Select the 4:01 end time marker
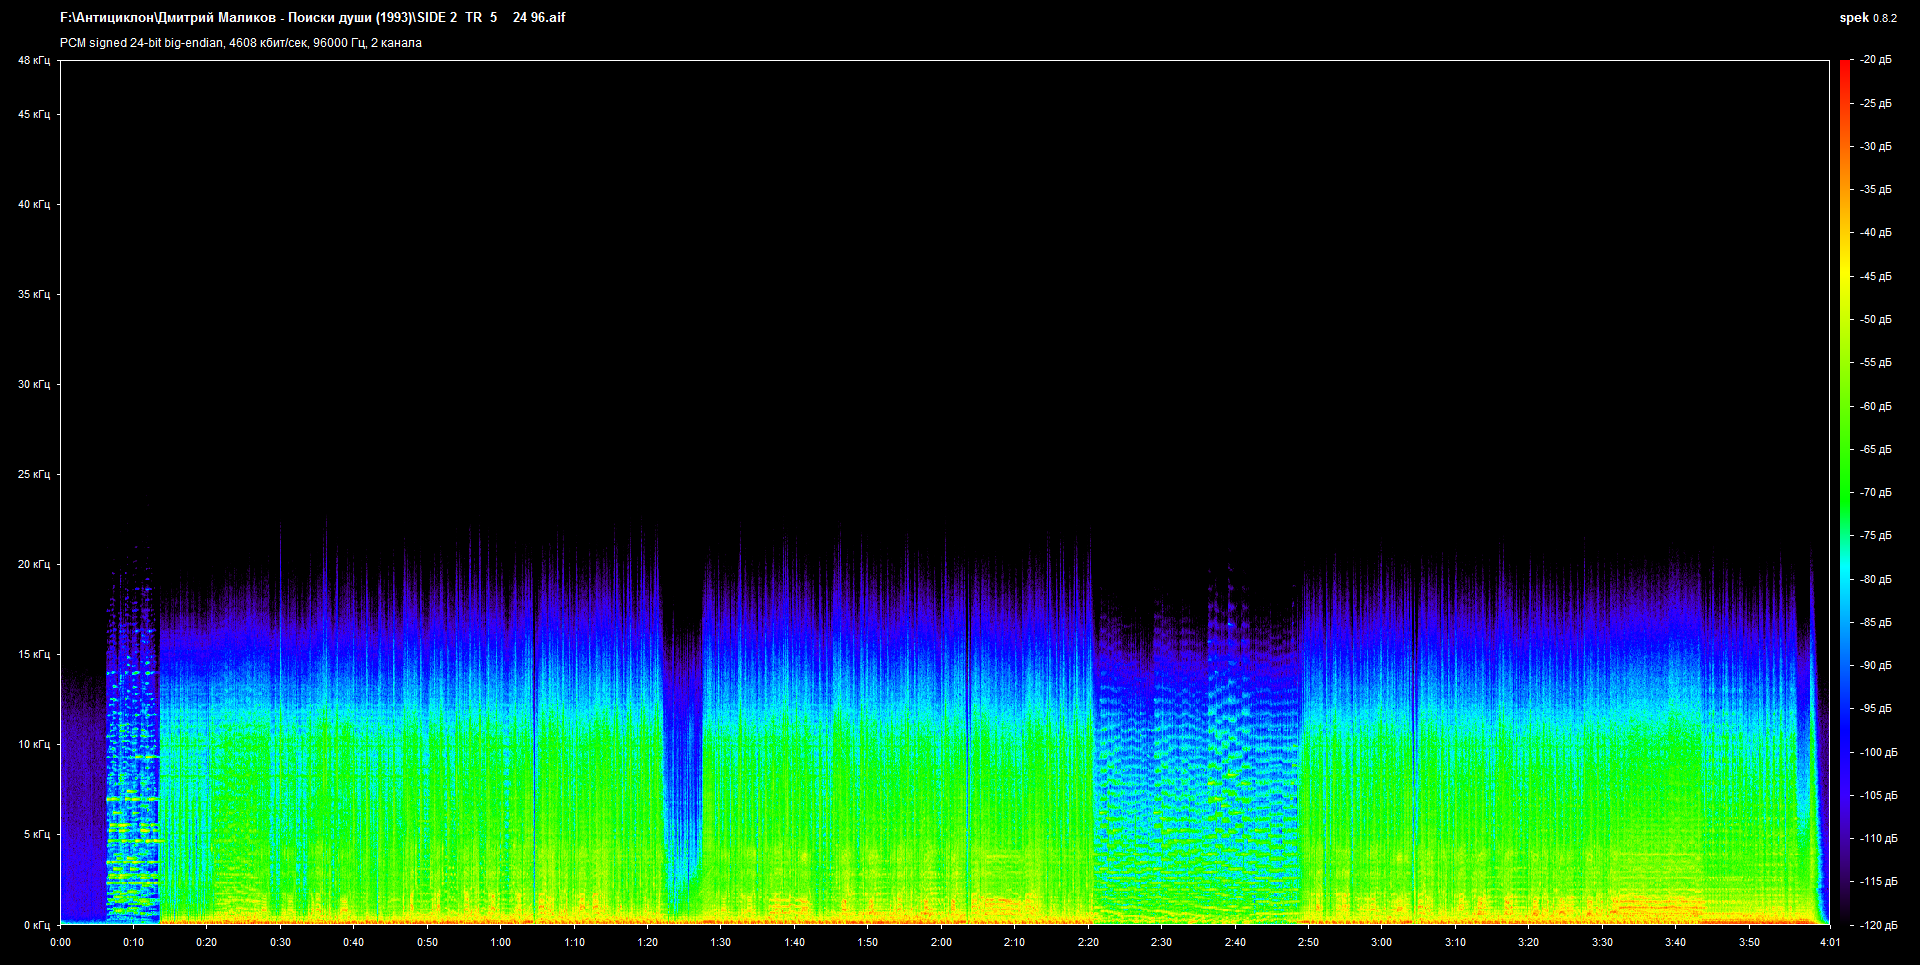Screen dimensions: 1920x965 pyautogui.click(x=1829, y=942)
